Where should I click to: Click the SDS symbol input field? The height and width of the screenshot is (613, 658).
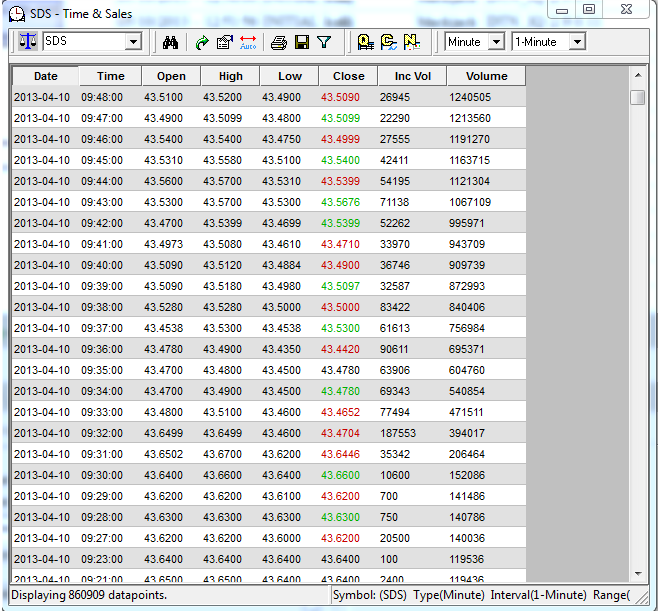click(84, 42)
